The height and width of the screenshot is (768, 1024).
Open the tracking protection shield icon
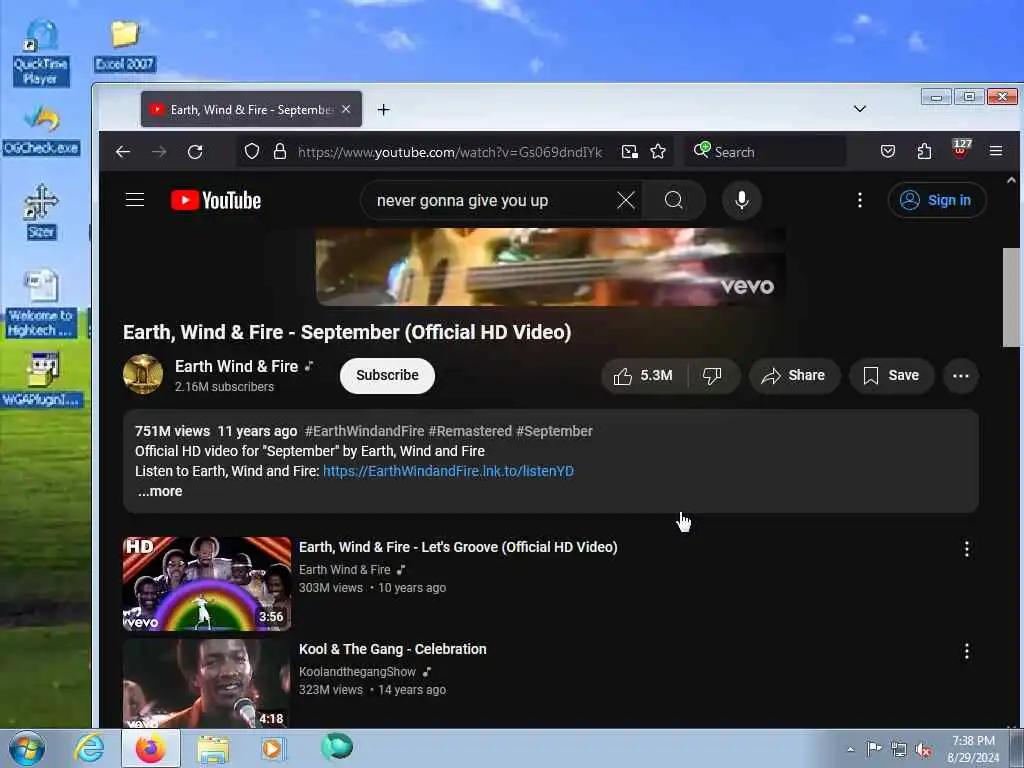pos(251,152)
